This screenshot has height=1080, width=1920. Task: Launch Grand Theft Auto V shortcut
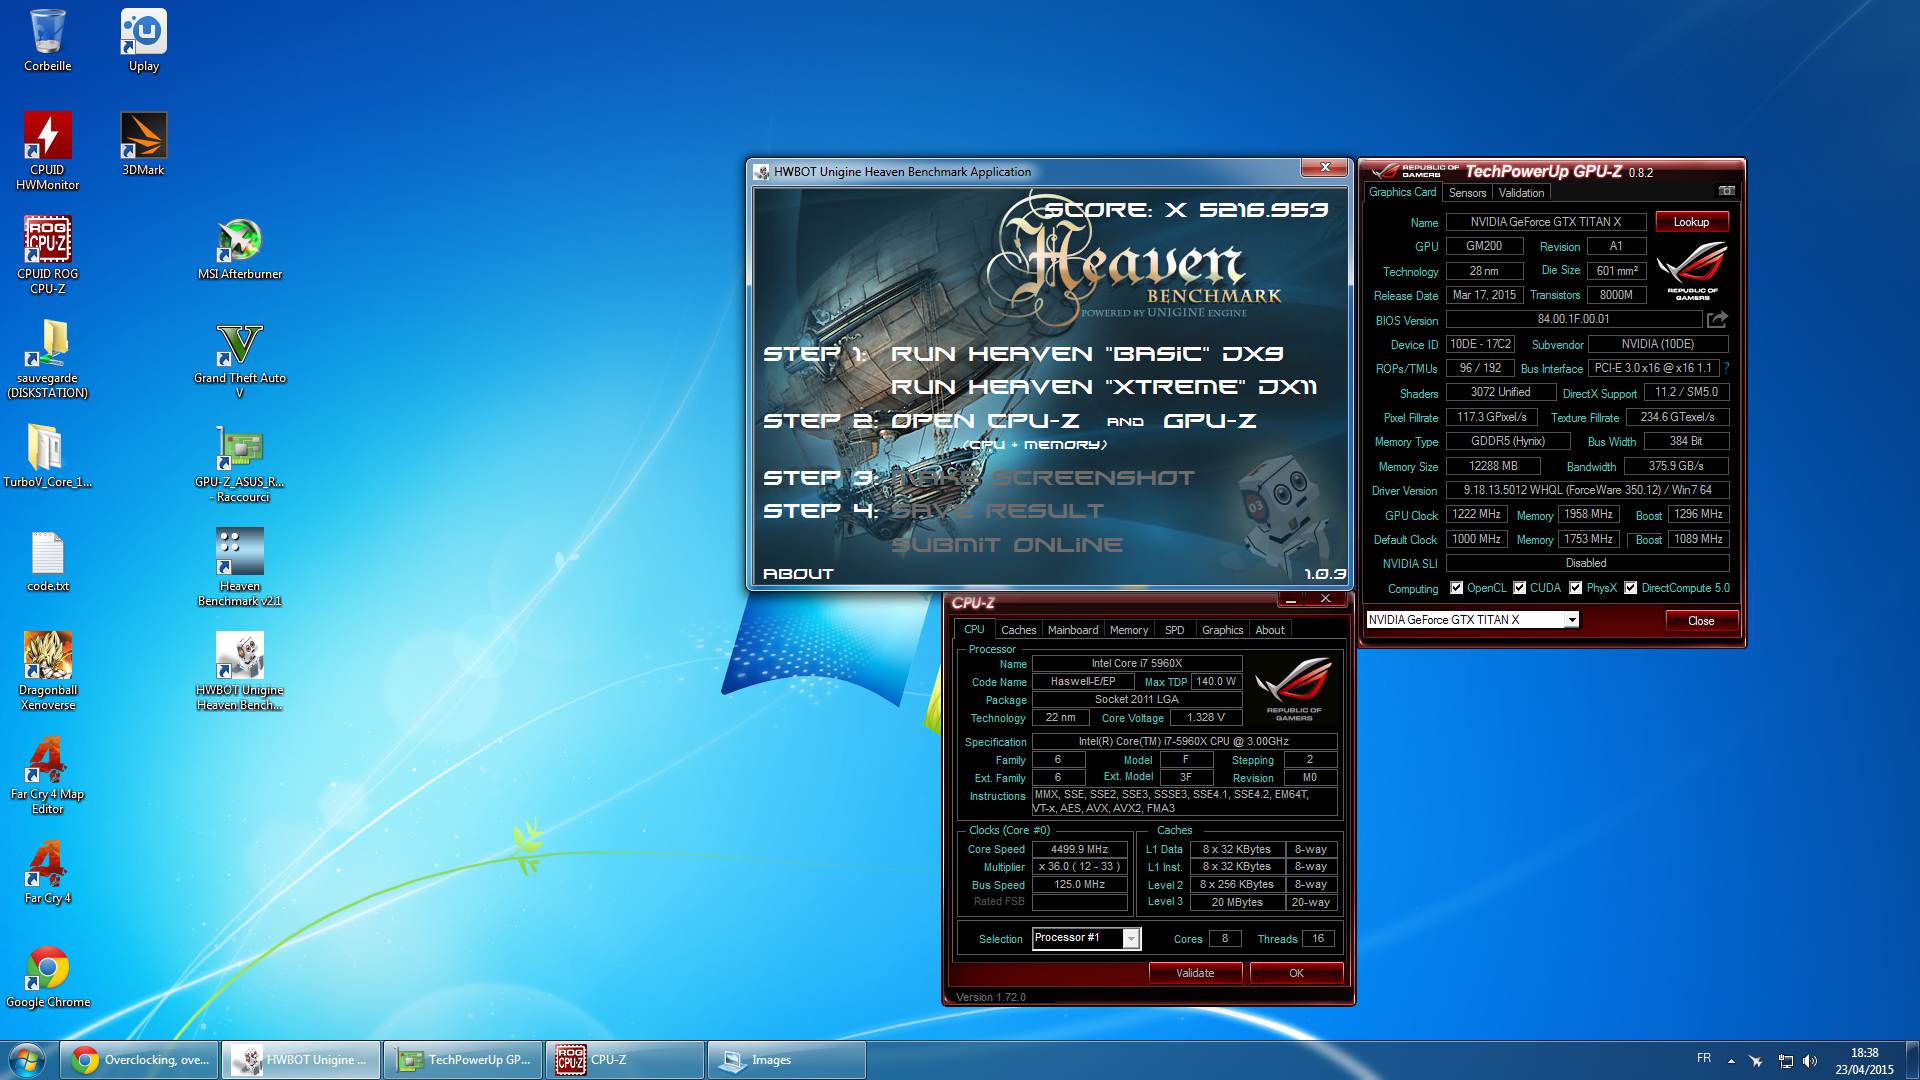240,360
